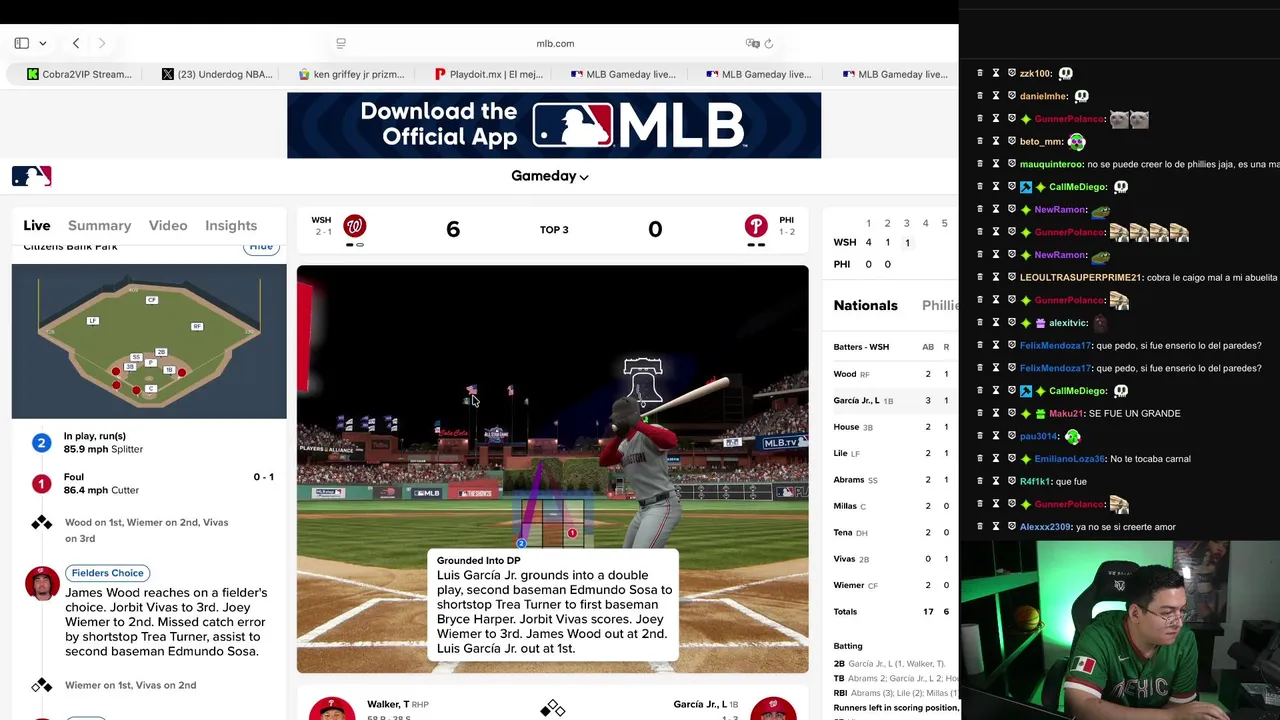Viewport: 1280px width, 720px height.
Task: Click the translate page icon
Action: pyautogui.click(x=752, y=43)
